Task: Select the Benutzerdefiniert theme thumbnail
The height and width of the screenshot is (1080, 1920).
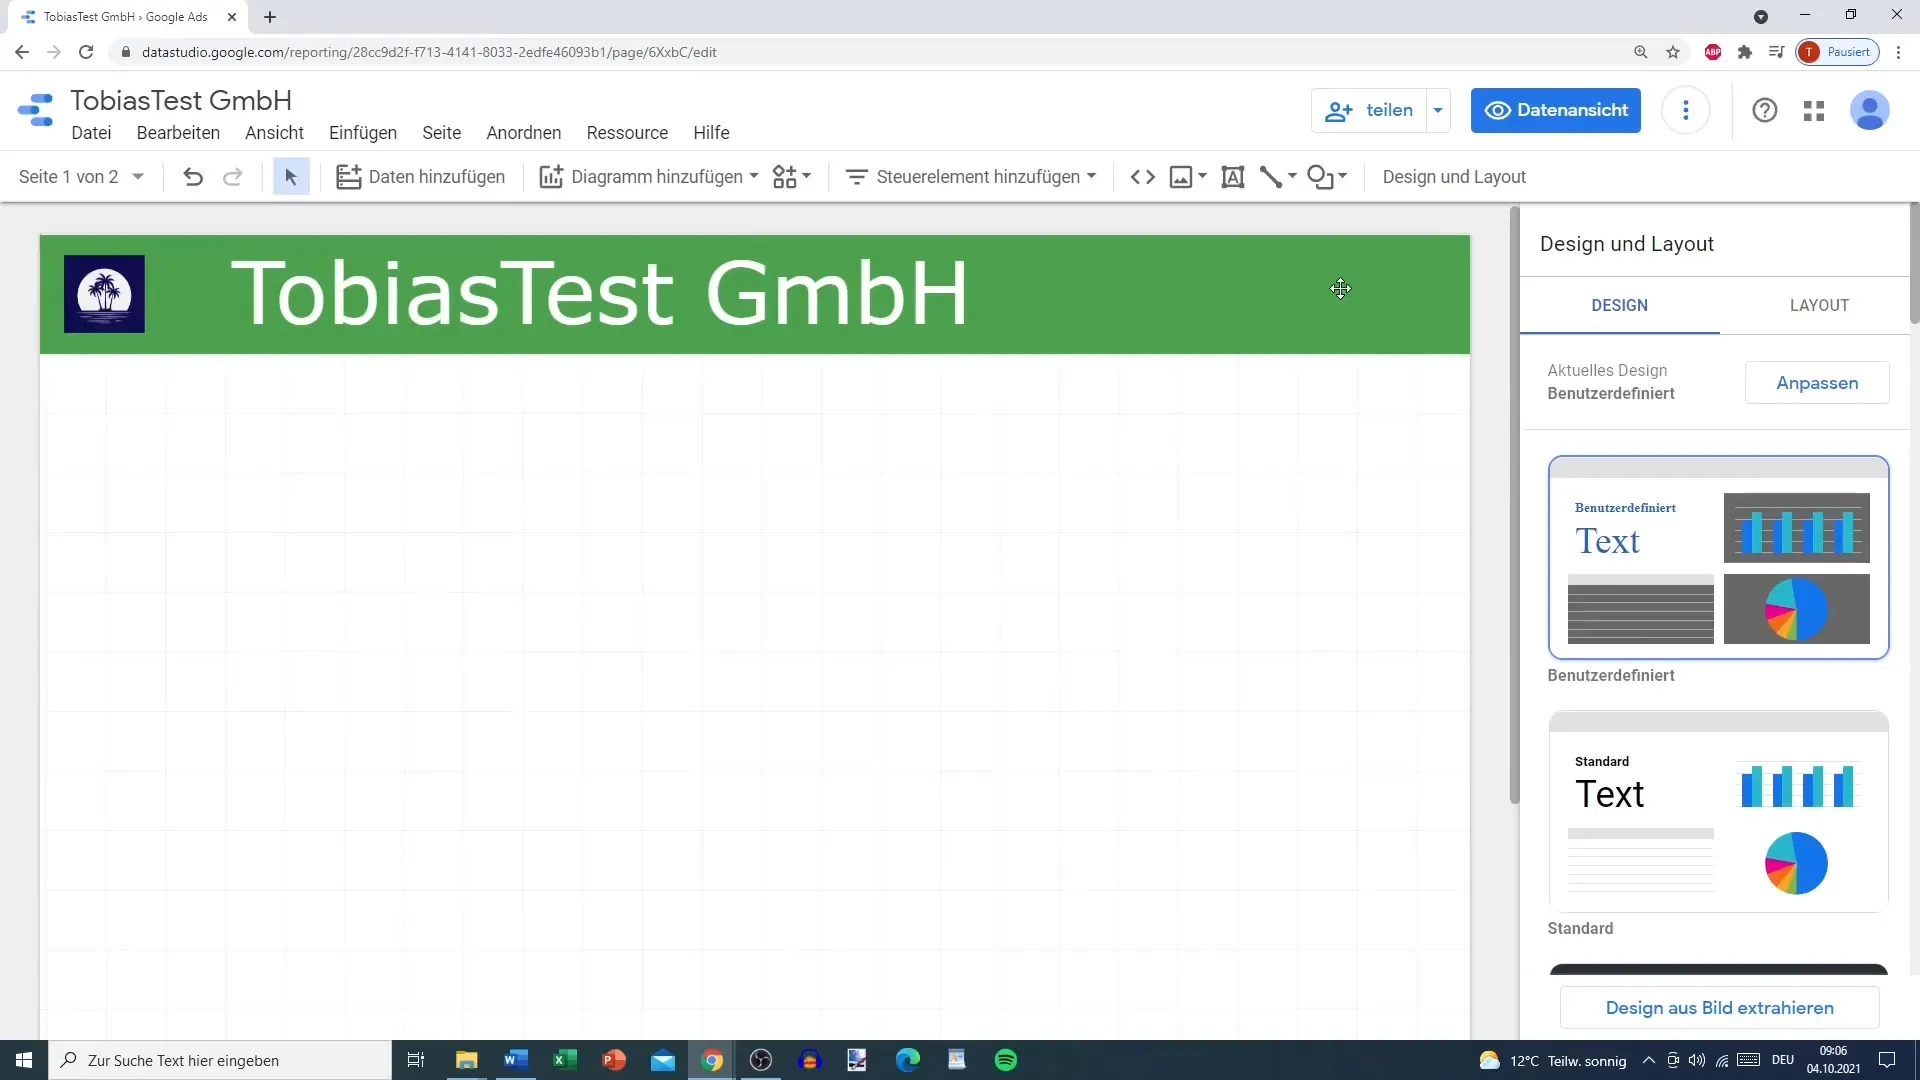Action: pyautogui.click(x=1718, y=557)
